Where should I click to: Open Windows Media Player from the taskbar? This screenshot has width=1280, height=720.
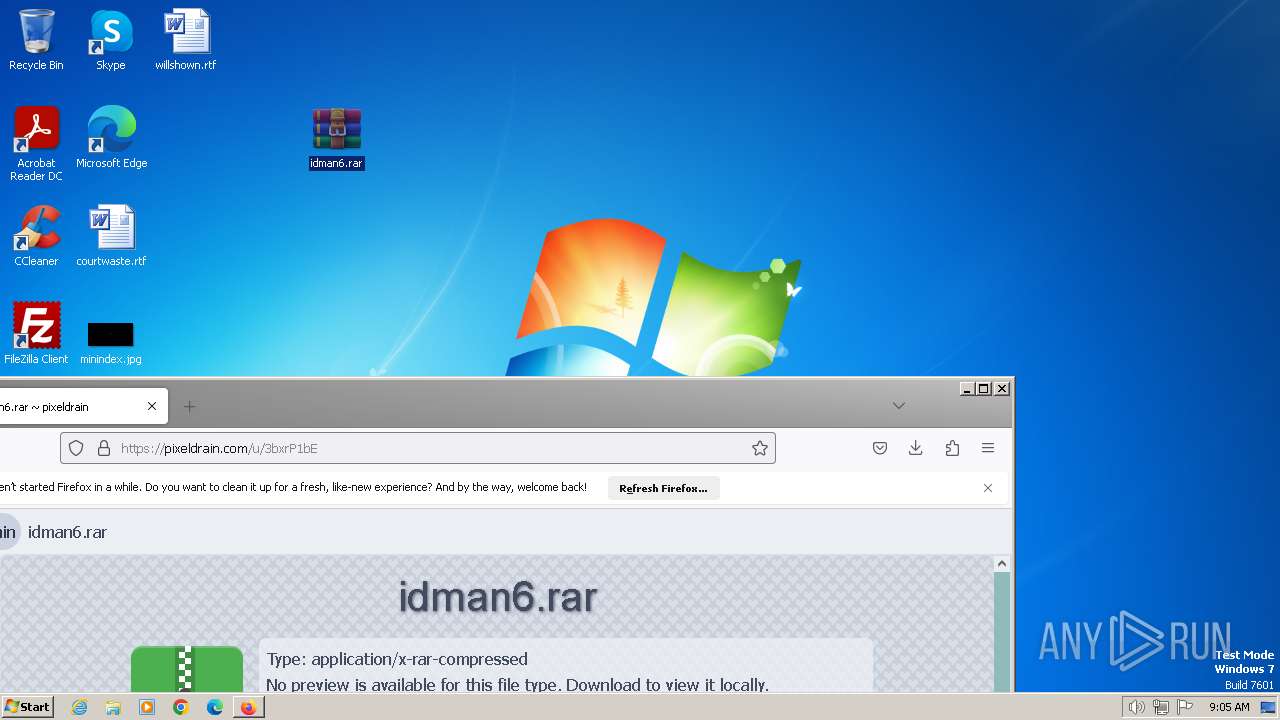tap(147, 707)
